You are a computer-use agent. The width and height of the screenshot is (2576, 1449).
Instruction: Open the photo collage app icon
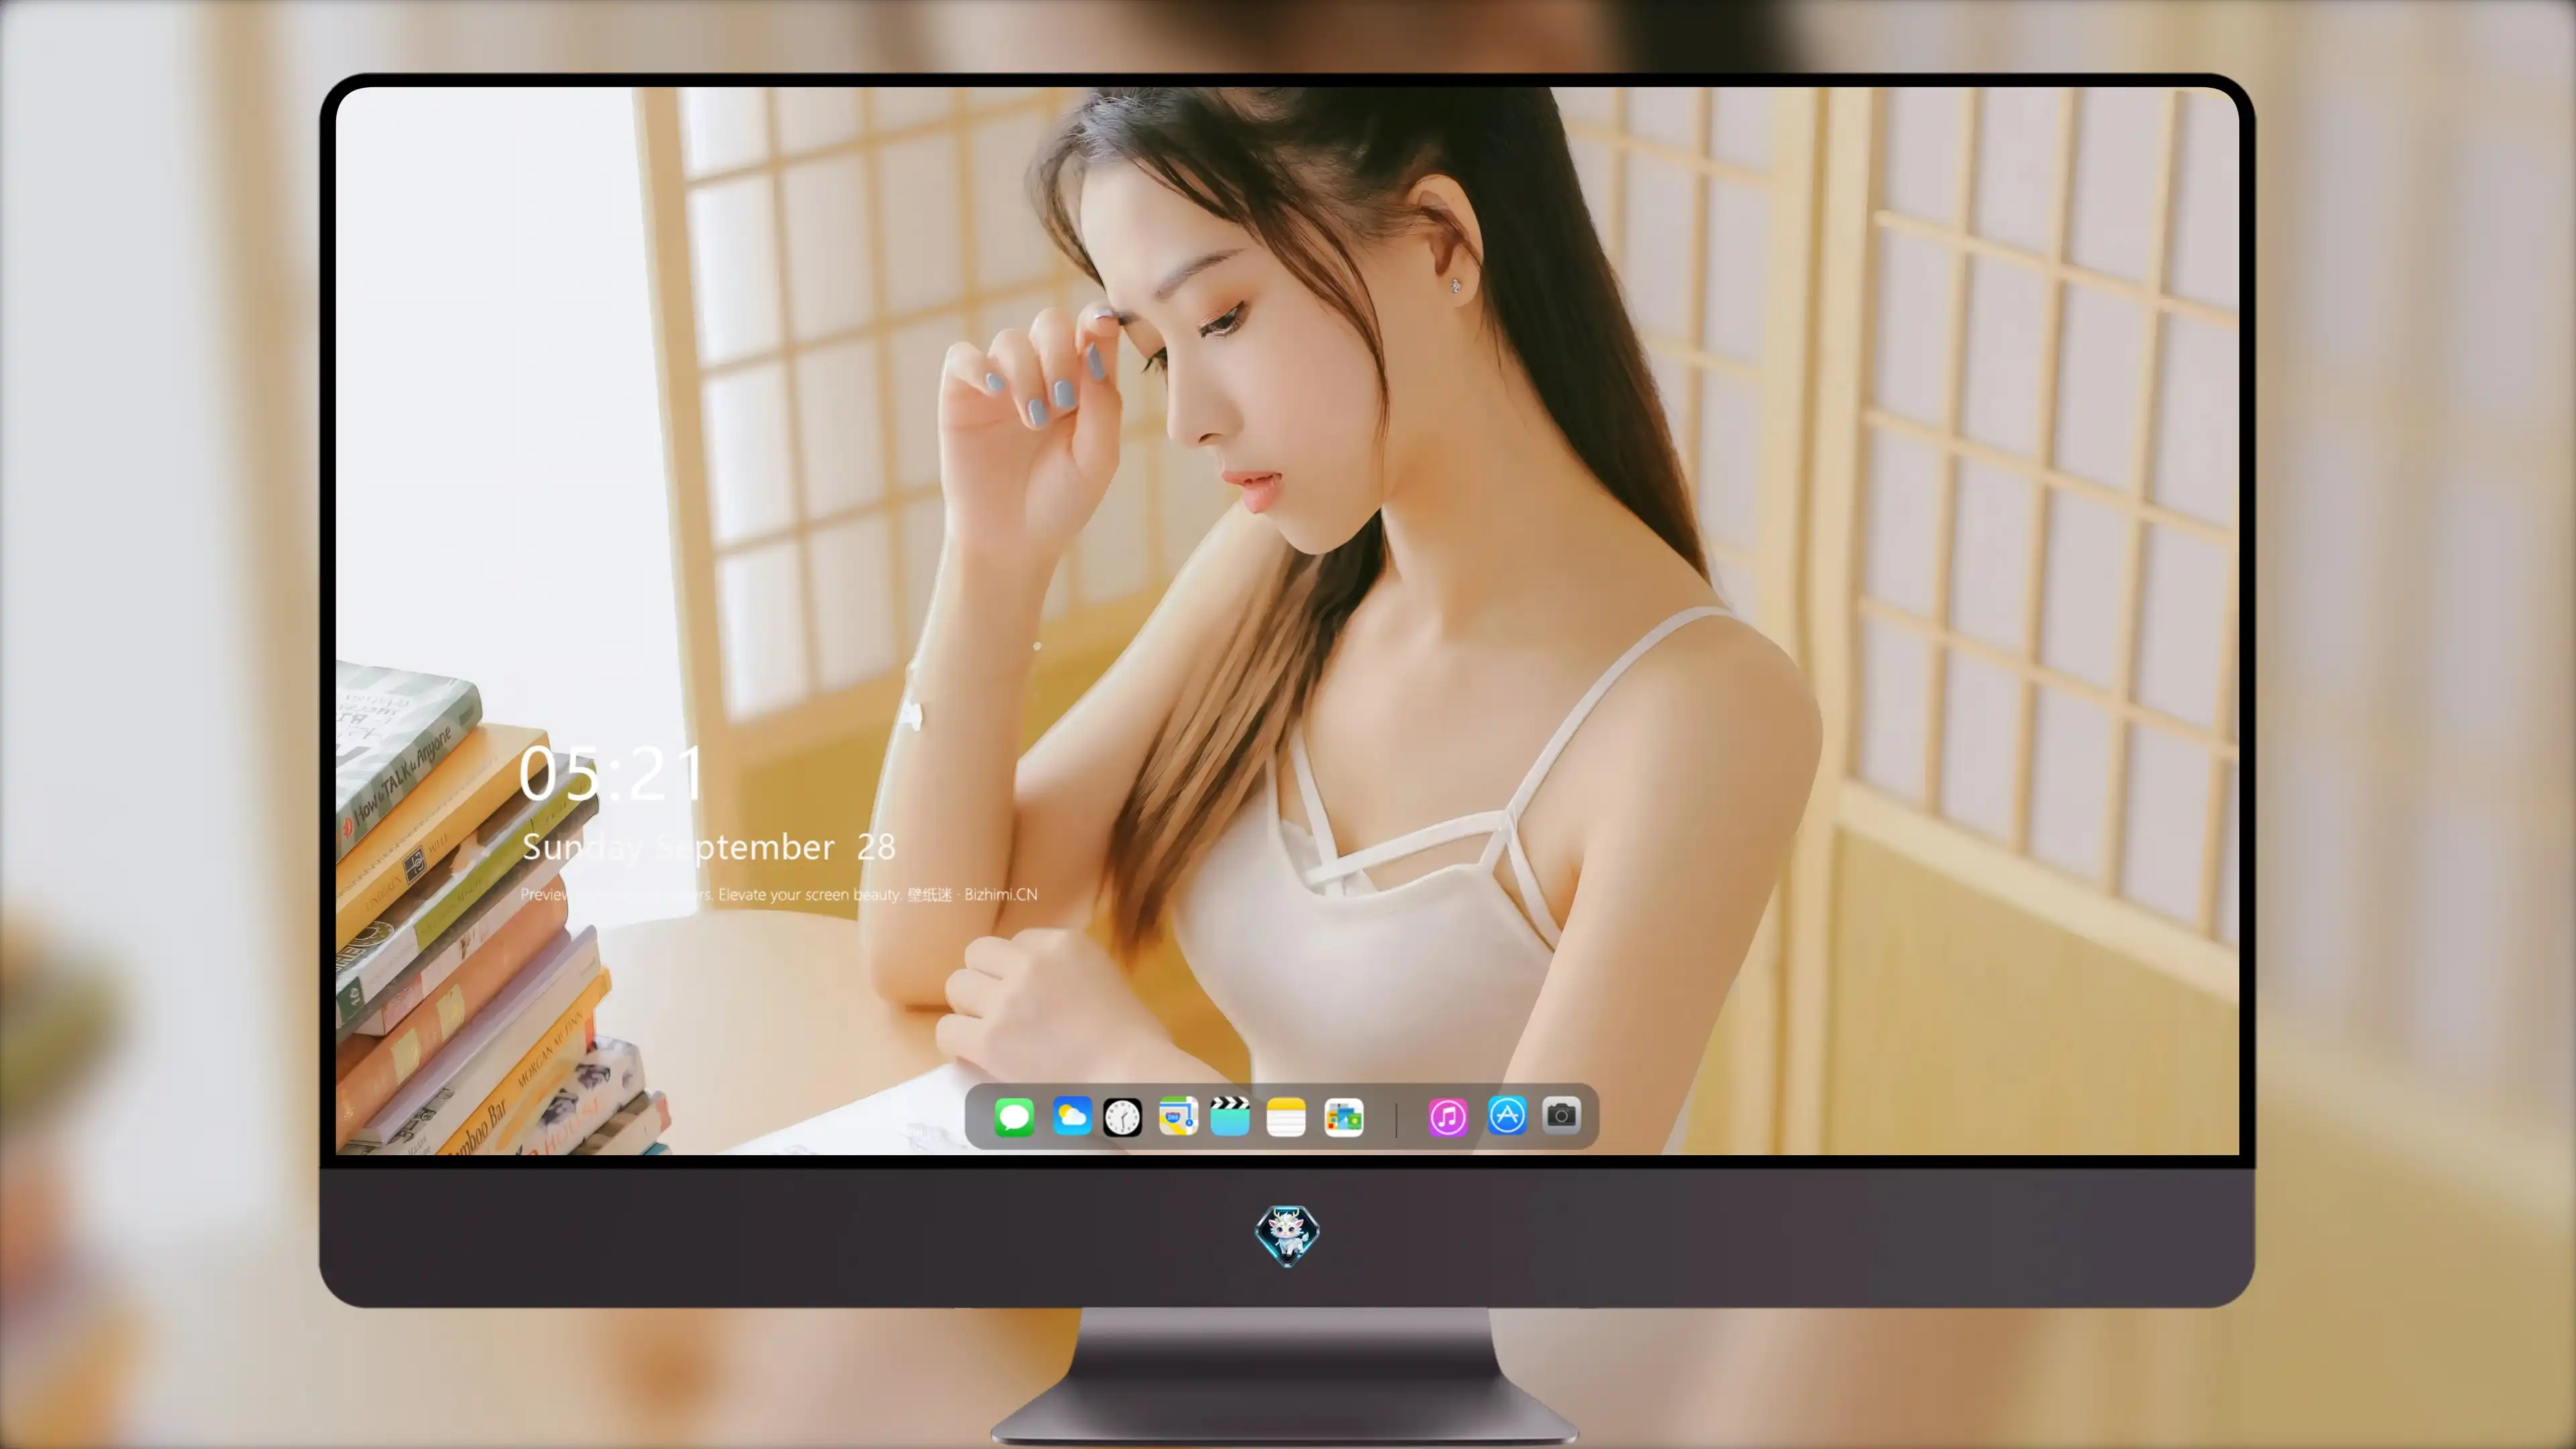coord(1343,1117)
